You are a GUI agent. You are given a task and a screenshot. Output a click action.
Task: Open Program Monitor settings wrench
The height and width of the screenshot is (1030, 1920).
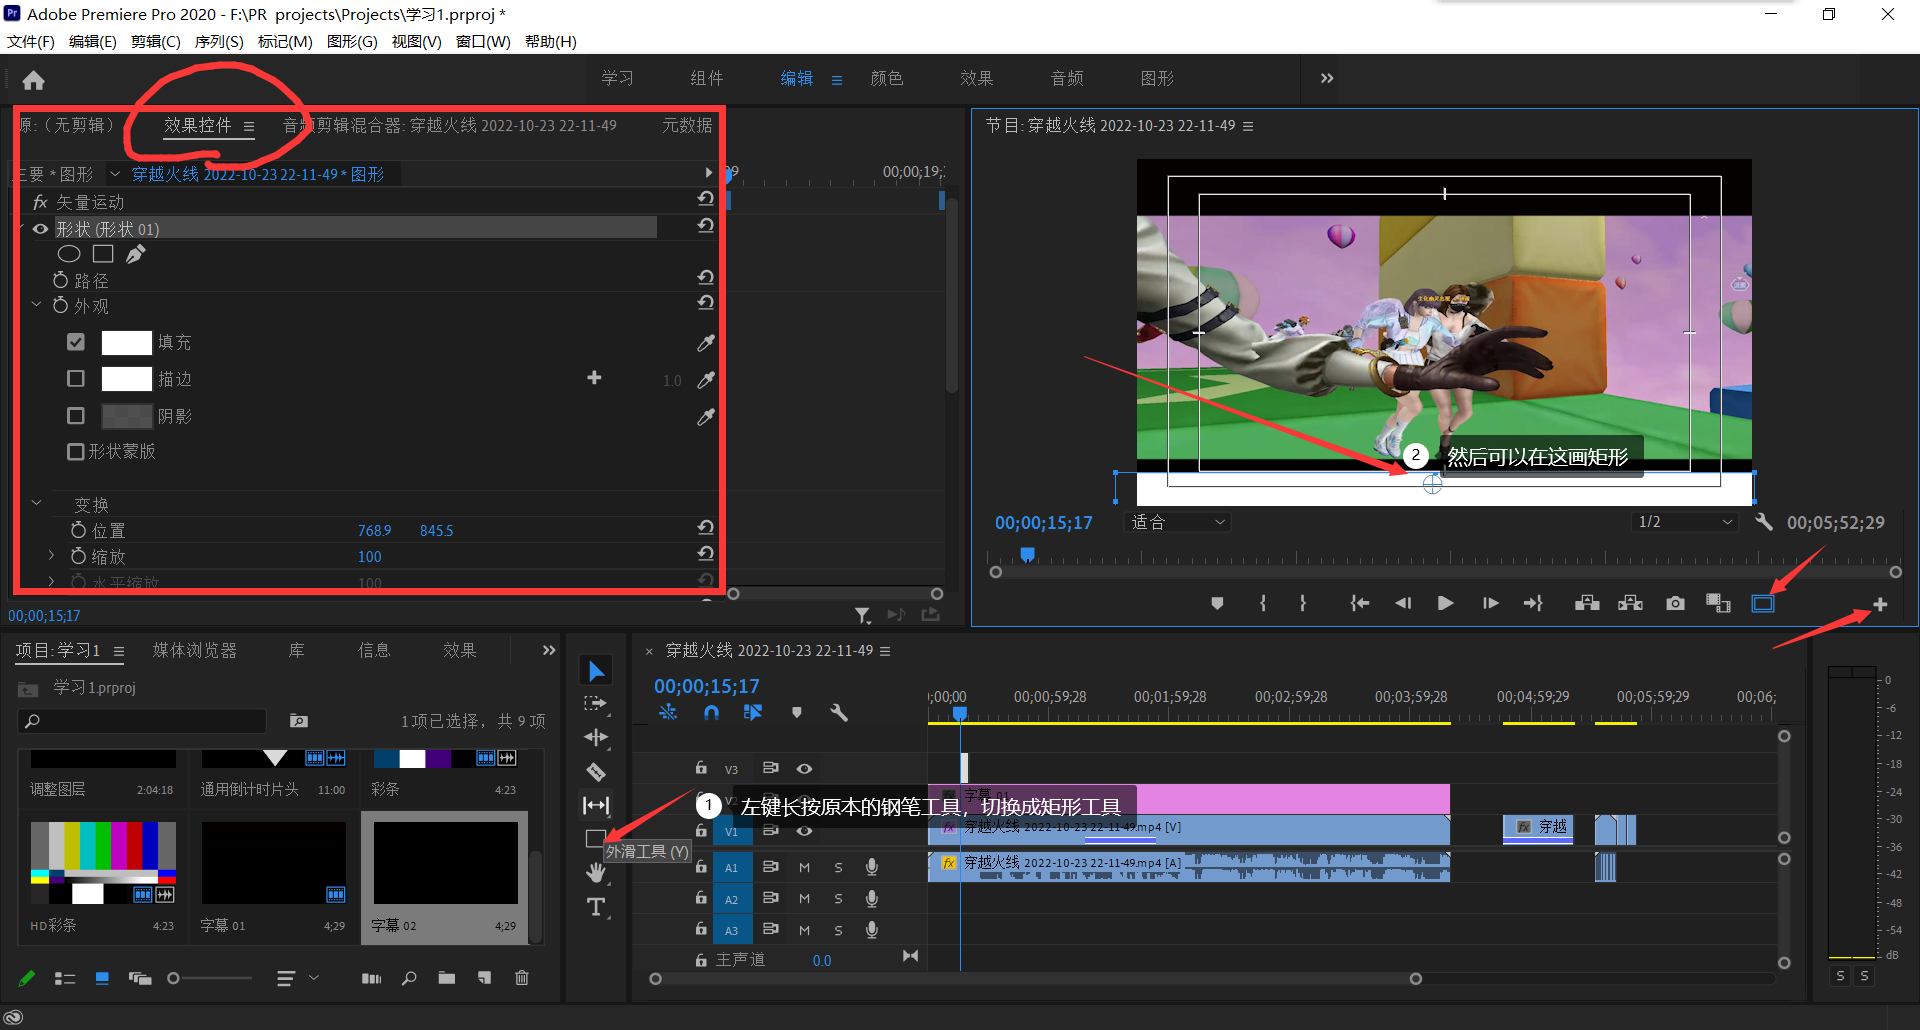pos(1764,522)
